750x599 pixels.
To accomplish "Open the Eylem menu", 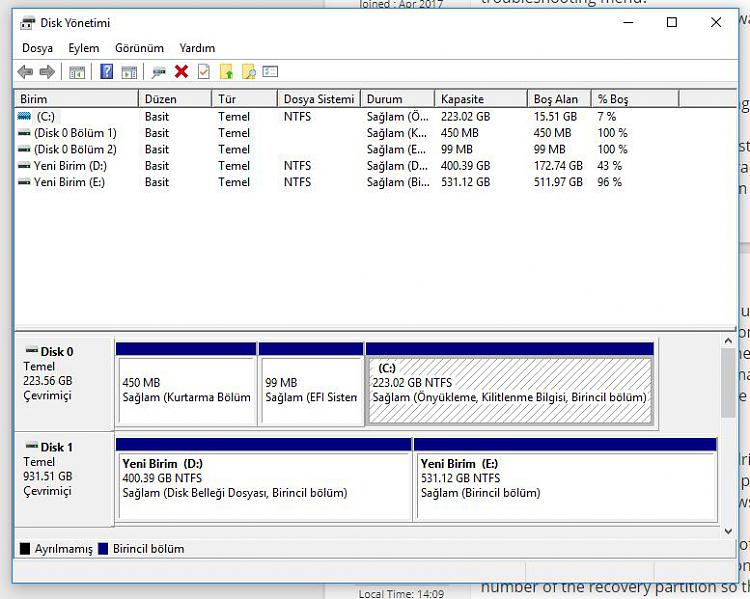I will click(83, 48).
